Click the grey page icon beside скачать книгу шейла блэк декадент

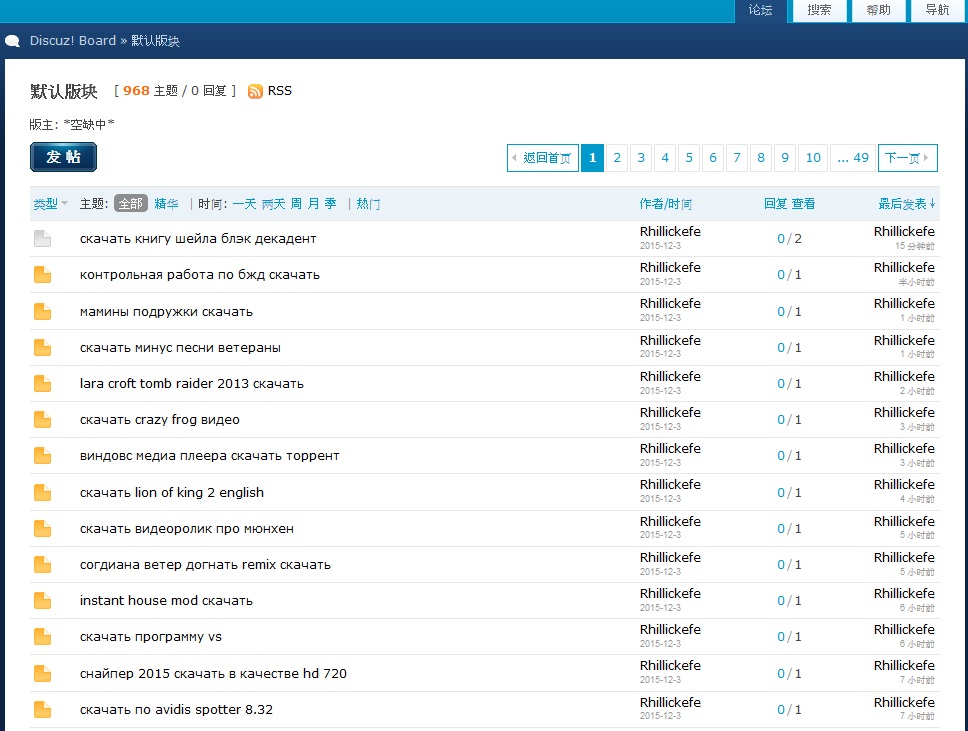point(43,238)
